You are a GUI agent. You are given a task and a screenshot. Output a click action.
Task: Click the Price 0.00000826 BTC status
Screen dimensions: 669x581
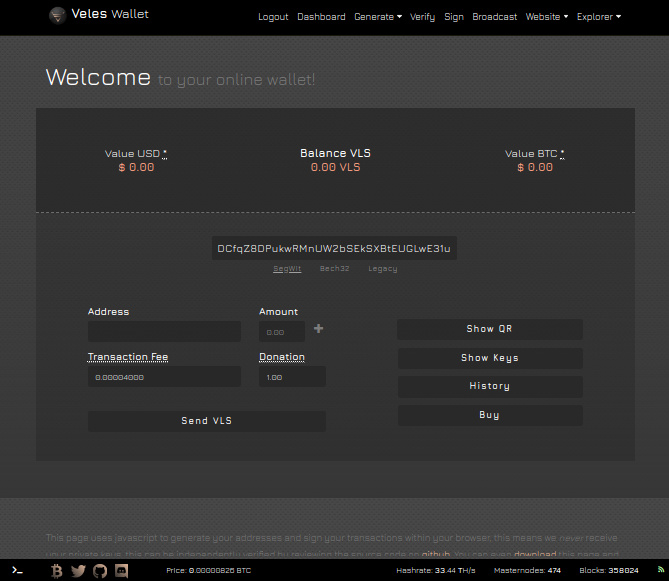[209, 570]
